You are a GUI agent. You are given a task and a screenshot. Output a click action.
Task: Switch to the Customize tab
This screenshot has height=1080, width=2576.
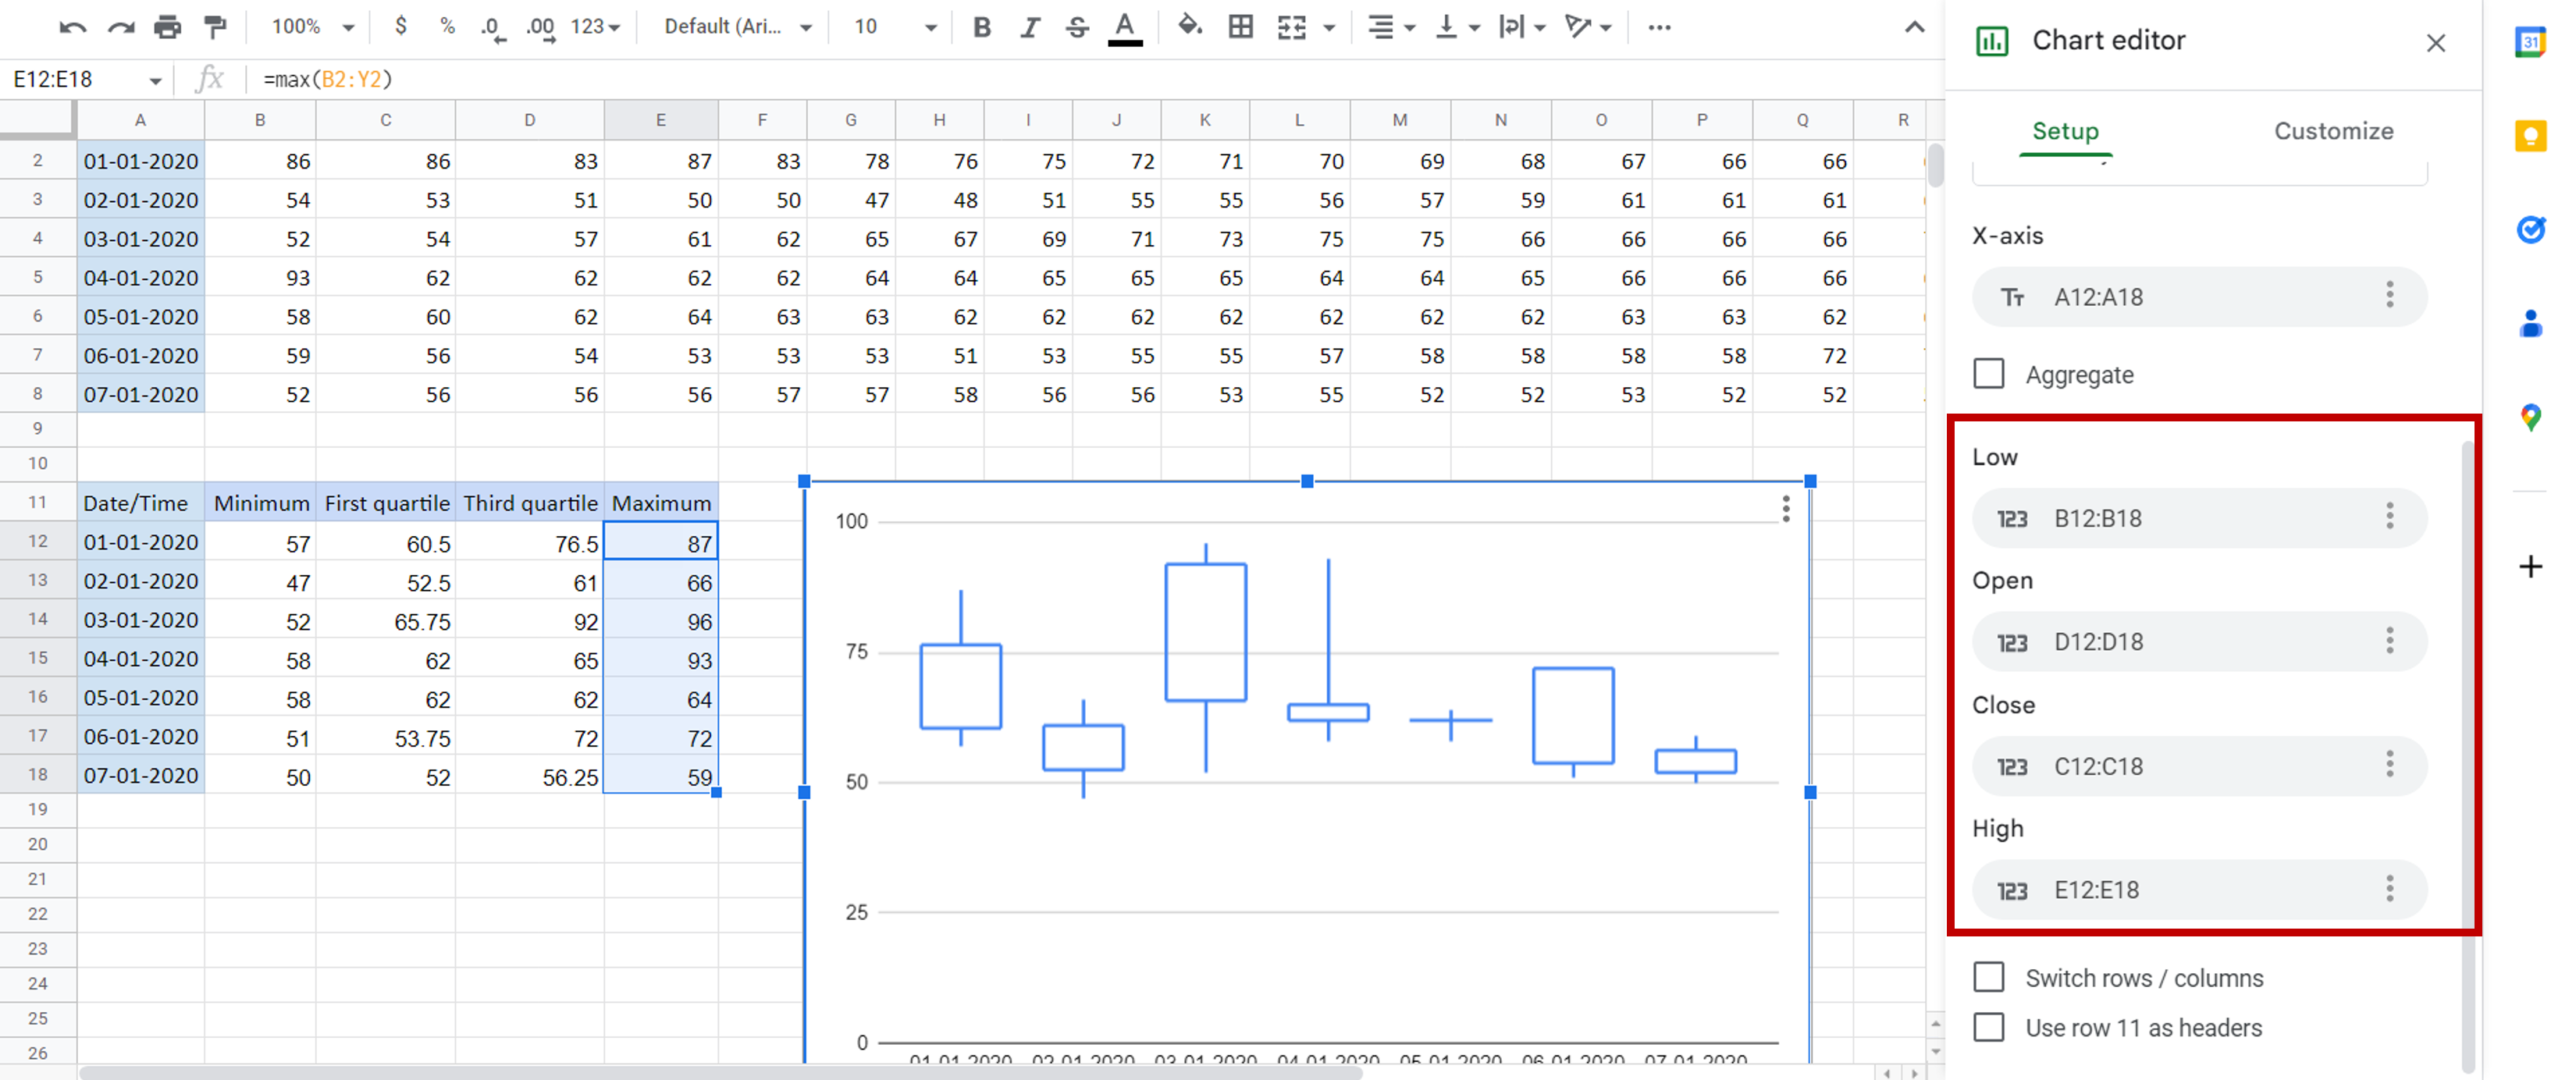coord(2333,131)
